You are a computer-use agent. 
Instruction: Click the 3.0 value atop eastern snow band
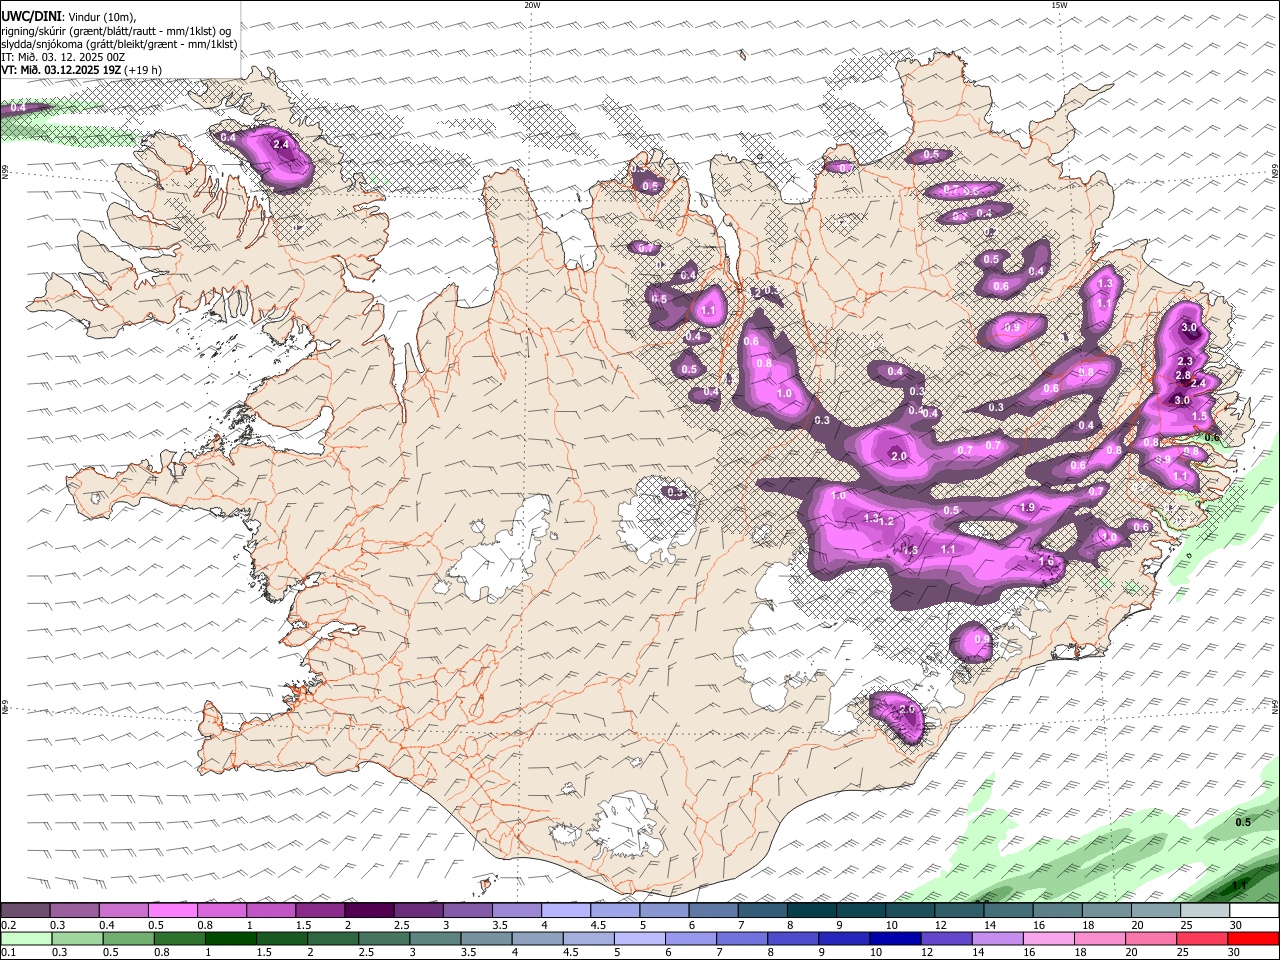click(1189, 328)
